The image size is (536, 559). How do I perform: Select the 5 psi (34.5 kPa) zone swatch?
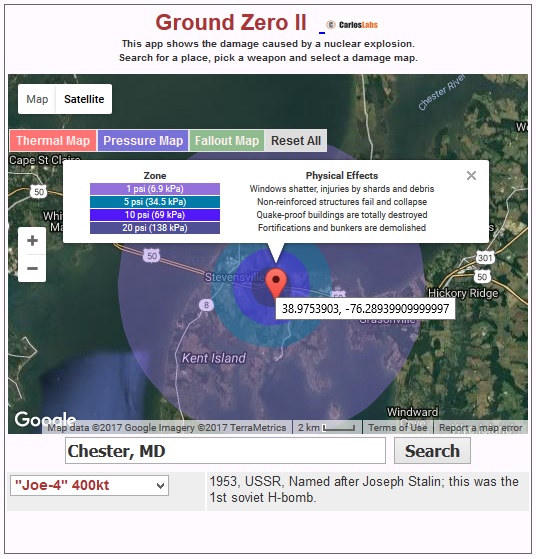pos(155,202)
